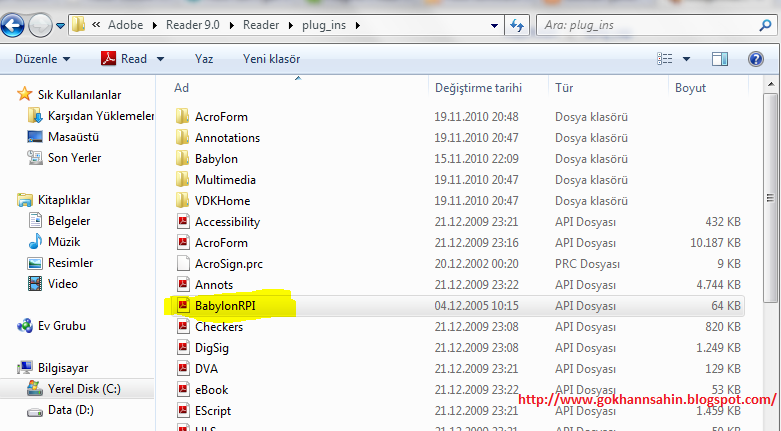Click the greyed Forward navigation arrow
781x431 pixels.
click(40, 25)
